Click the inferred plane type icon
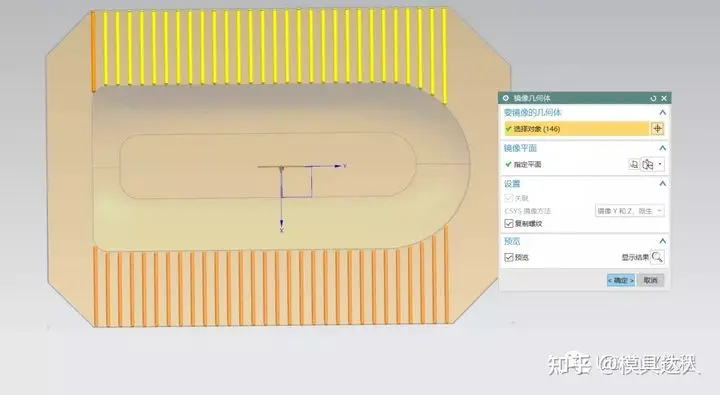 (648, 164)
